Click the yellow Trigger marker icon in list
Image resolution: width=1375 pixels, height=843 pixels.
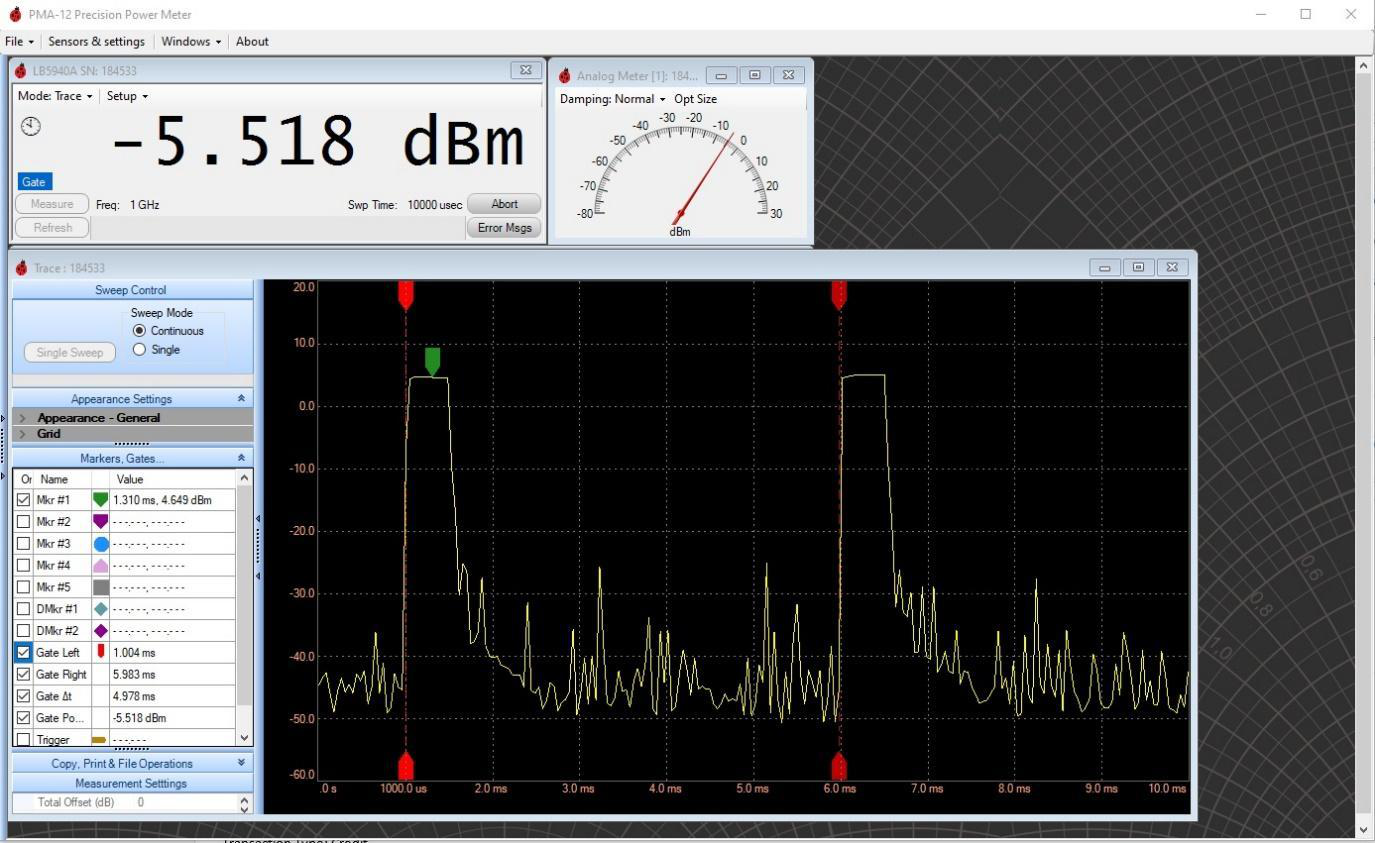click(99, 740)
